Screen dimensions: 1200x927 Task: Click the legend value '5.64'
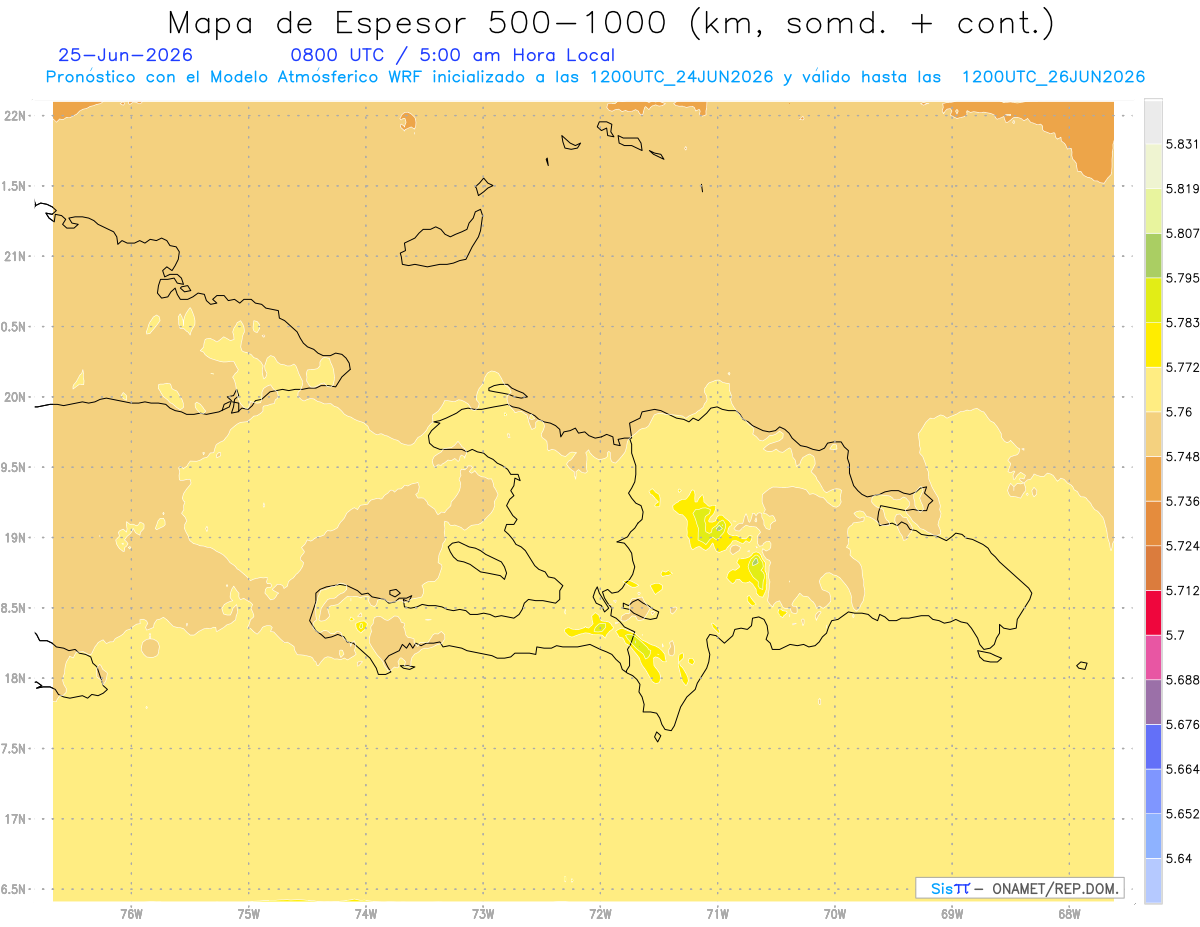pyautogui.click(x=1179, y=858)
